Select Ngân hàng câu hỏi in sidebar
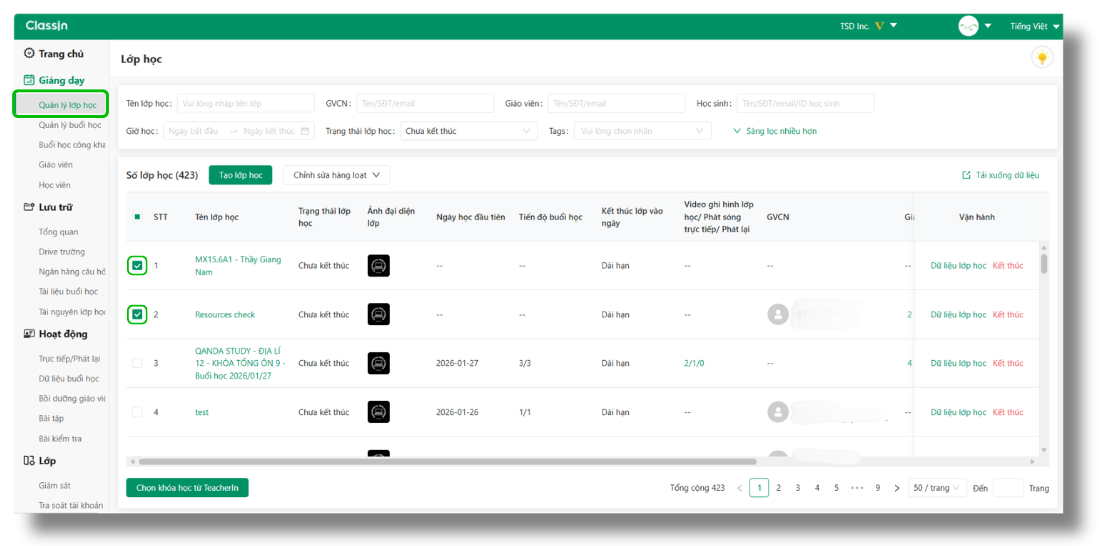Viewport: 1099px width, 546px height. pyautogui.click(x=71, y=272)
